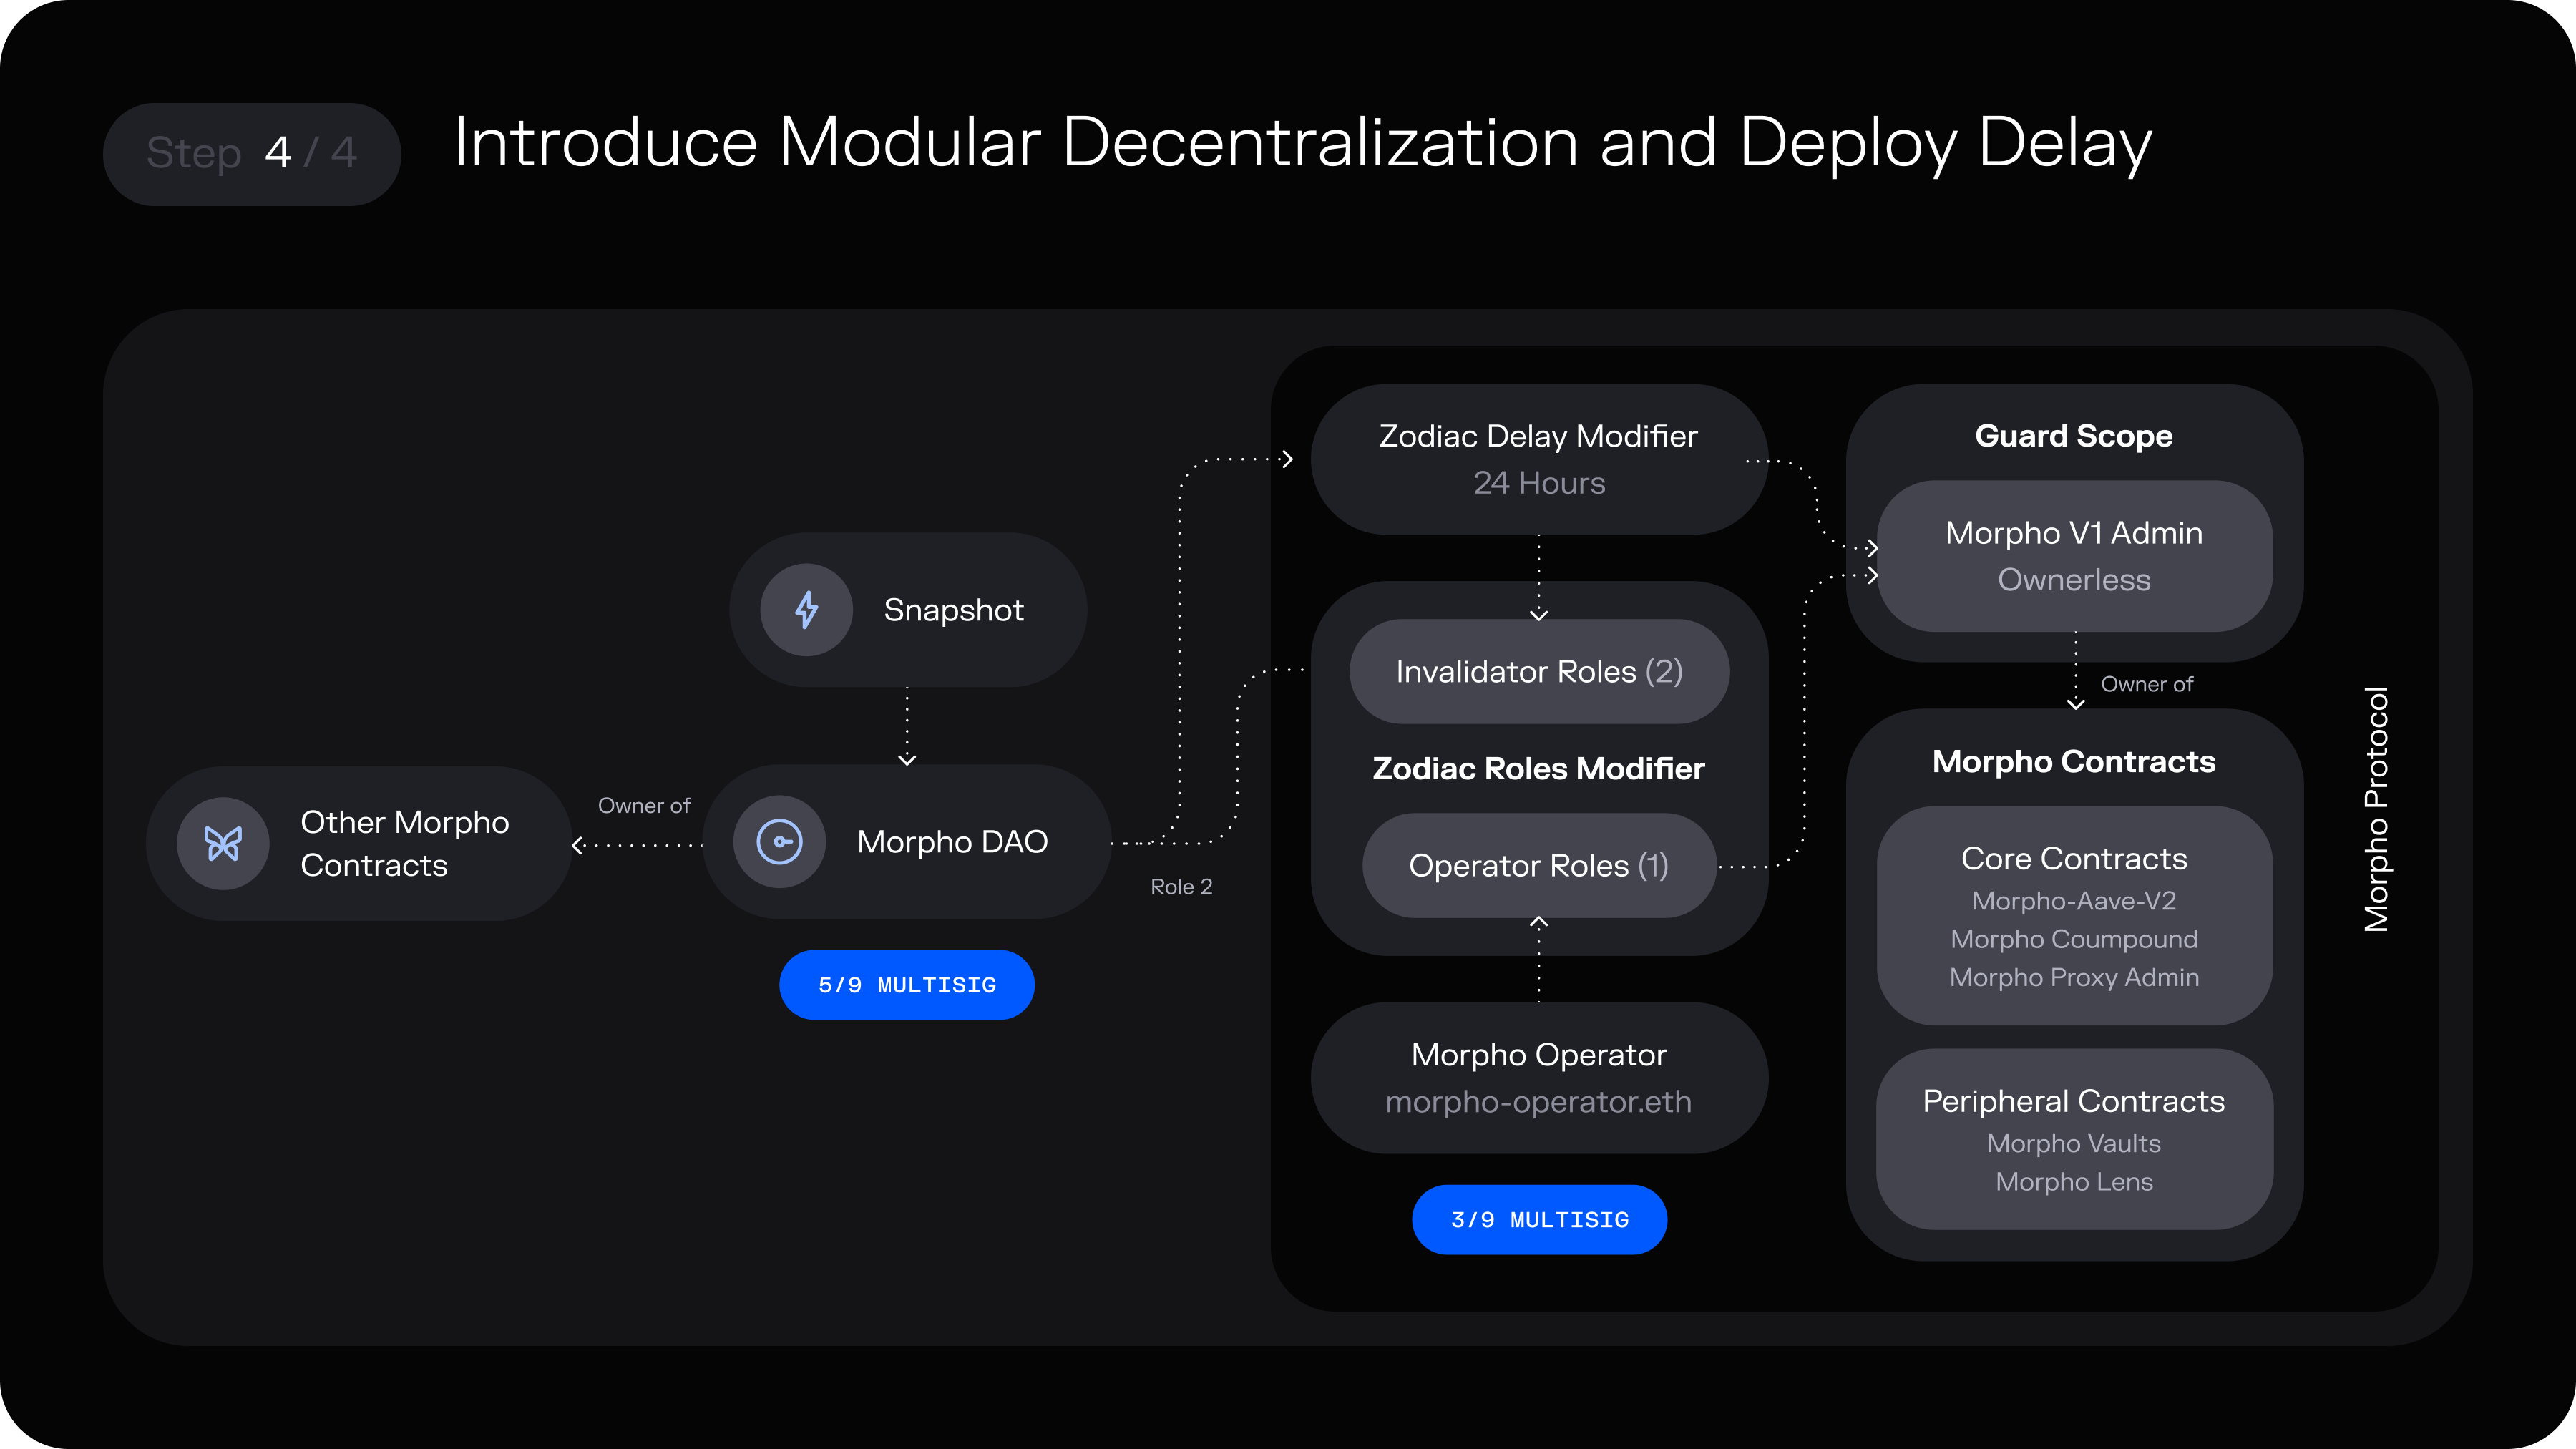Click the Morpho DAO key icon
Image resolution: width=2576 pixels, height=1449 pixels.
(x=779, y=842)
